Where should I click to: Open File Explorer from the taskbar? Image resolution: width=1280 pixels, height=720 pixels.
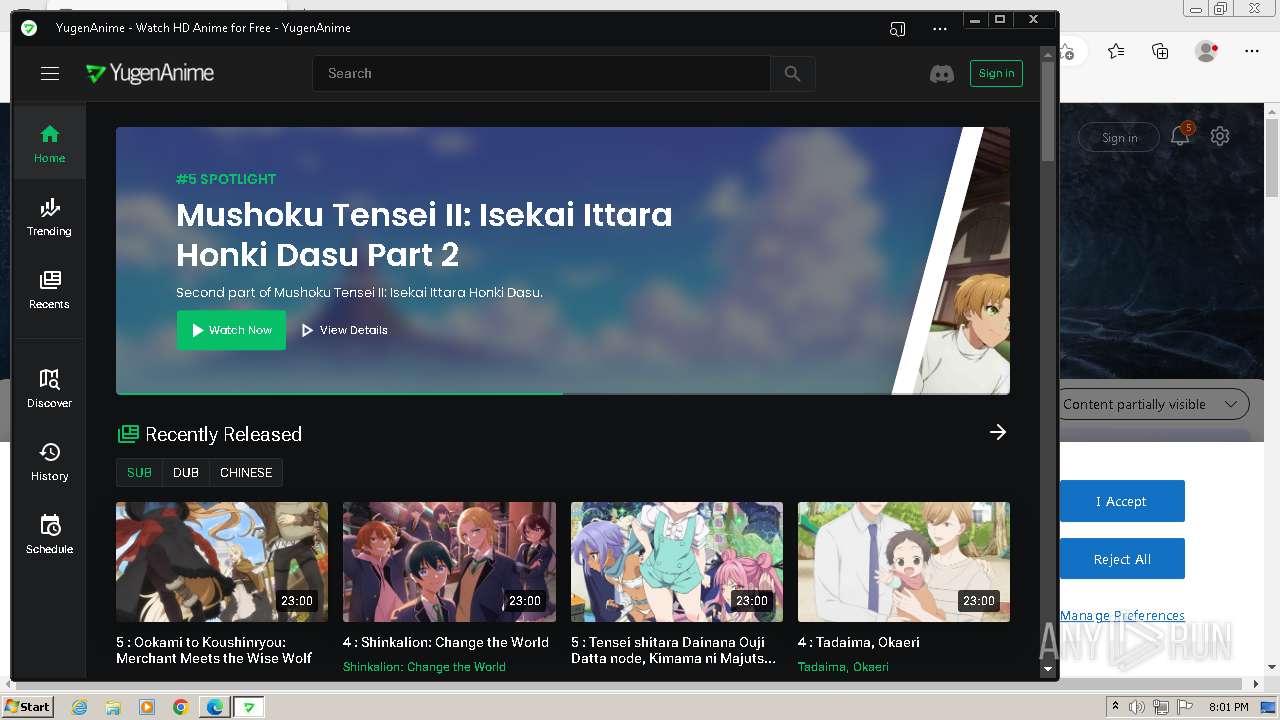click(113, 707)
